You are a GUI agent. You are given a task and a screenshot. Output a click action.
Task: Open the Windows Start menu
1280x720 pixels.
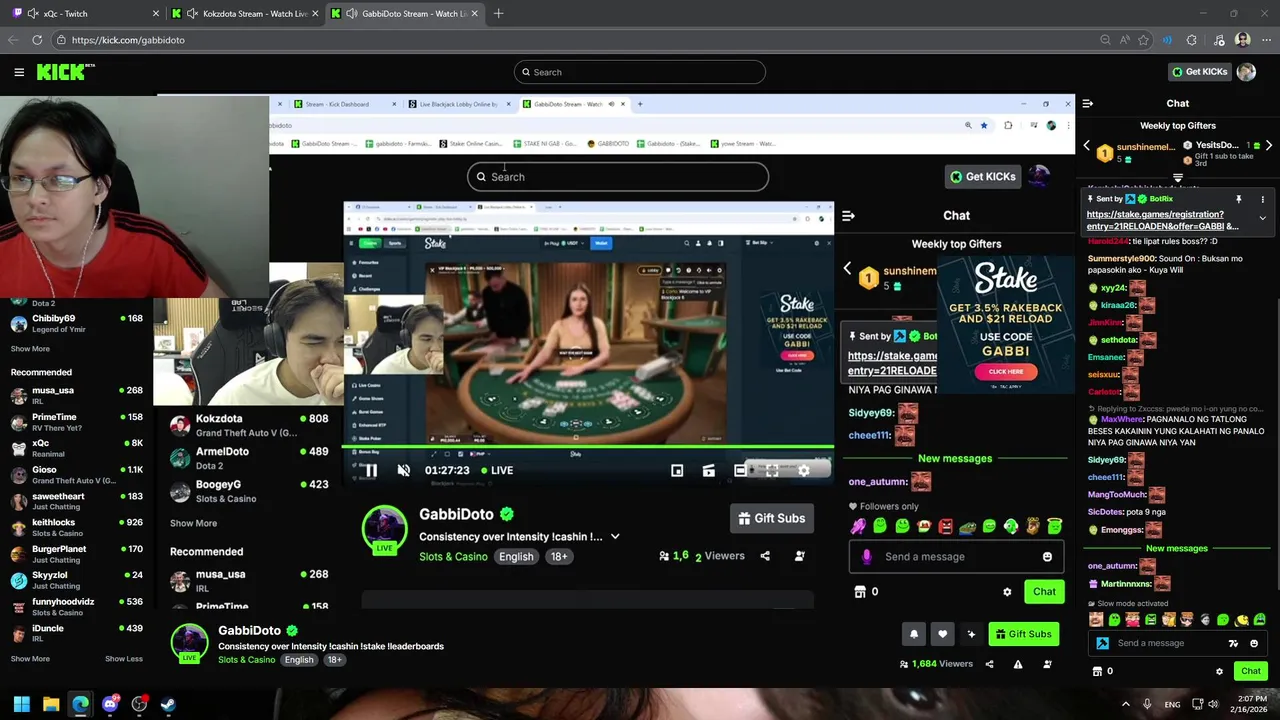pyautogui.click(x=21, y=704)
